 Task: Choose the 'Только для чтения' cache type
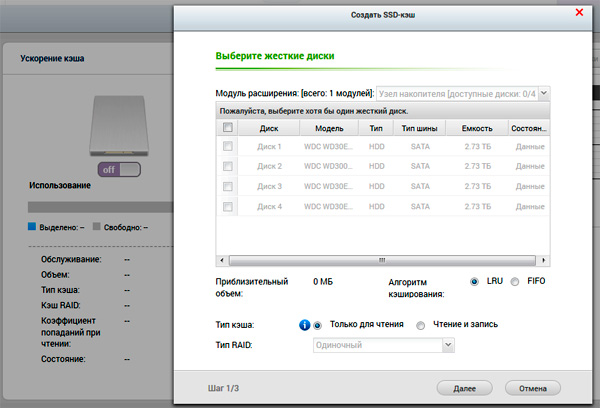(x=319, y=325)
